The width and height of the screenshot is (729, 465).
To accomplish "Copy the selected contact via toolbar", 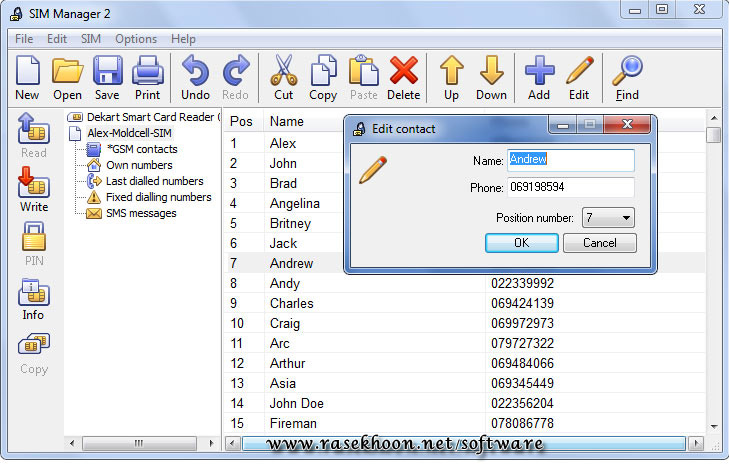I will point(323,77).
